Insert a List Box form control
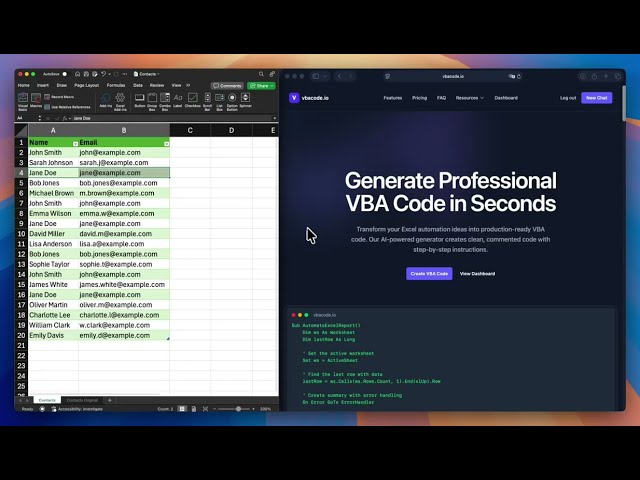The height and width of the screenshot is (480, 640). [220, 98]
